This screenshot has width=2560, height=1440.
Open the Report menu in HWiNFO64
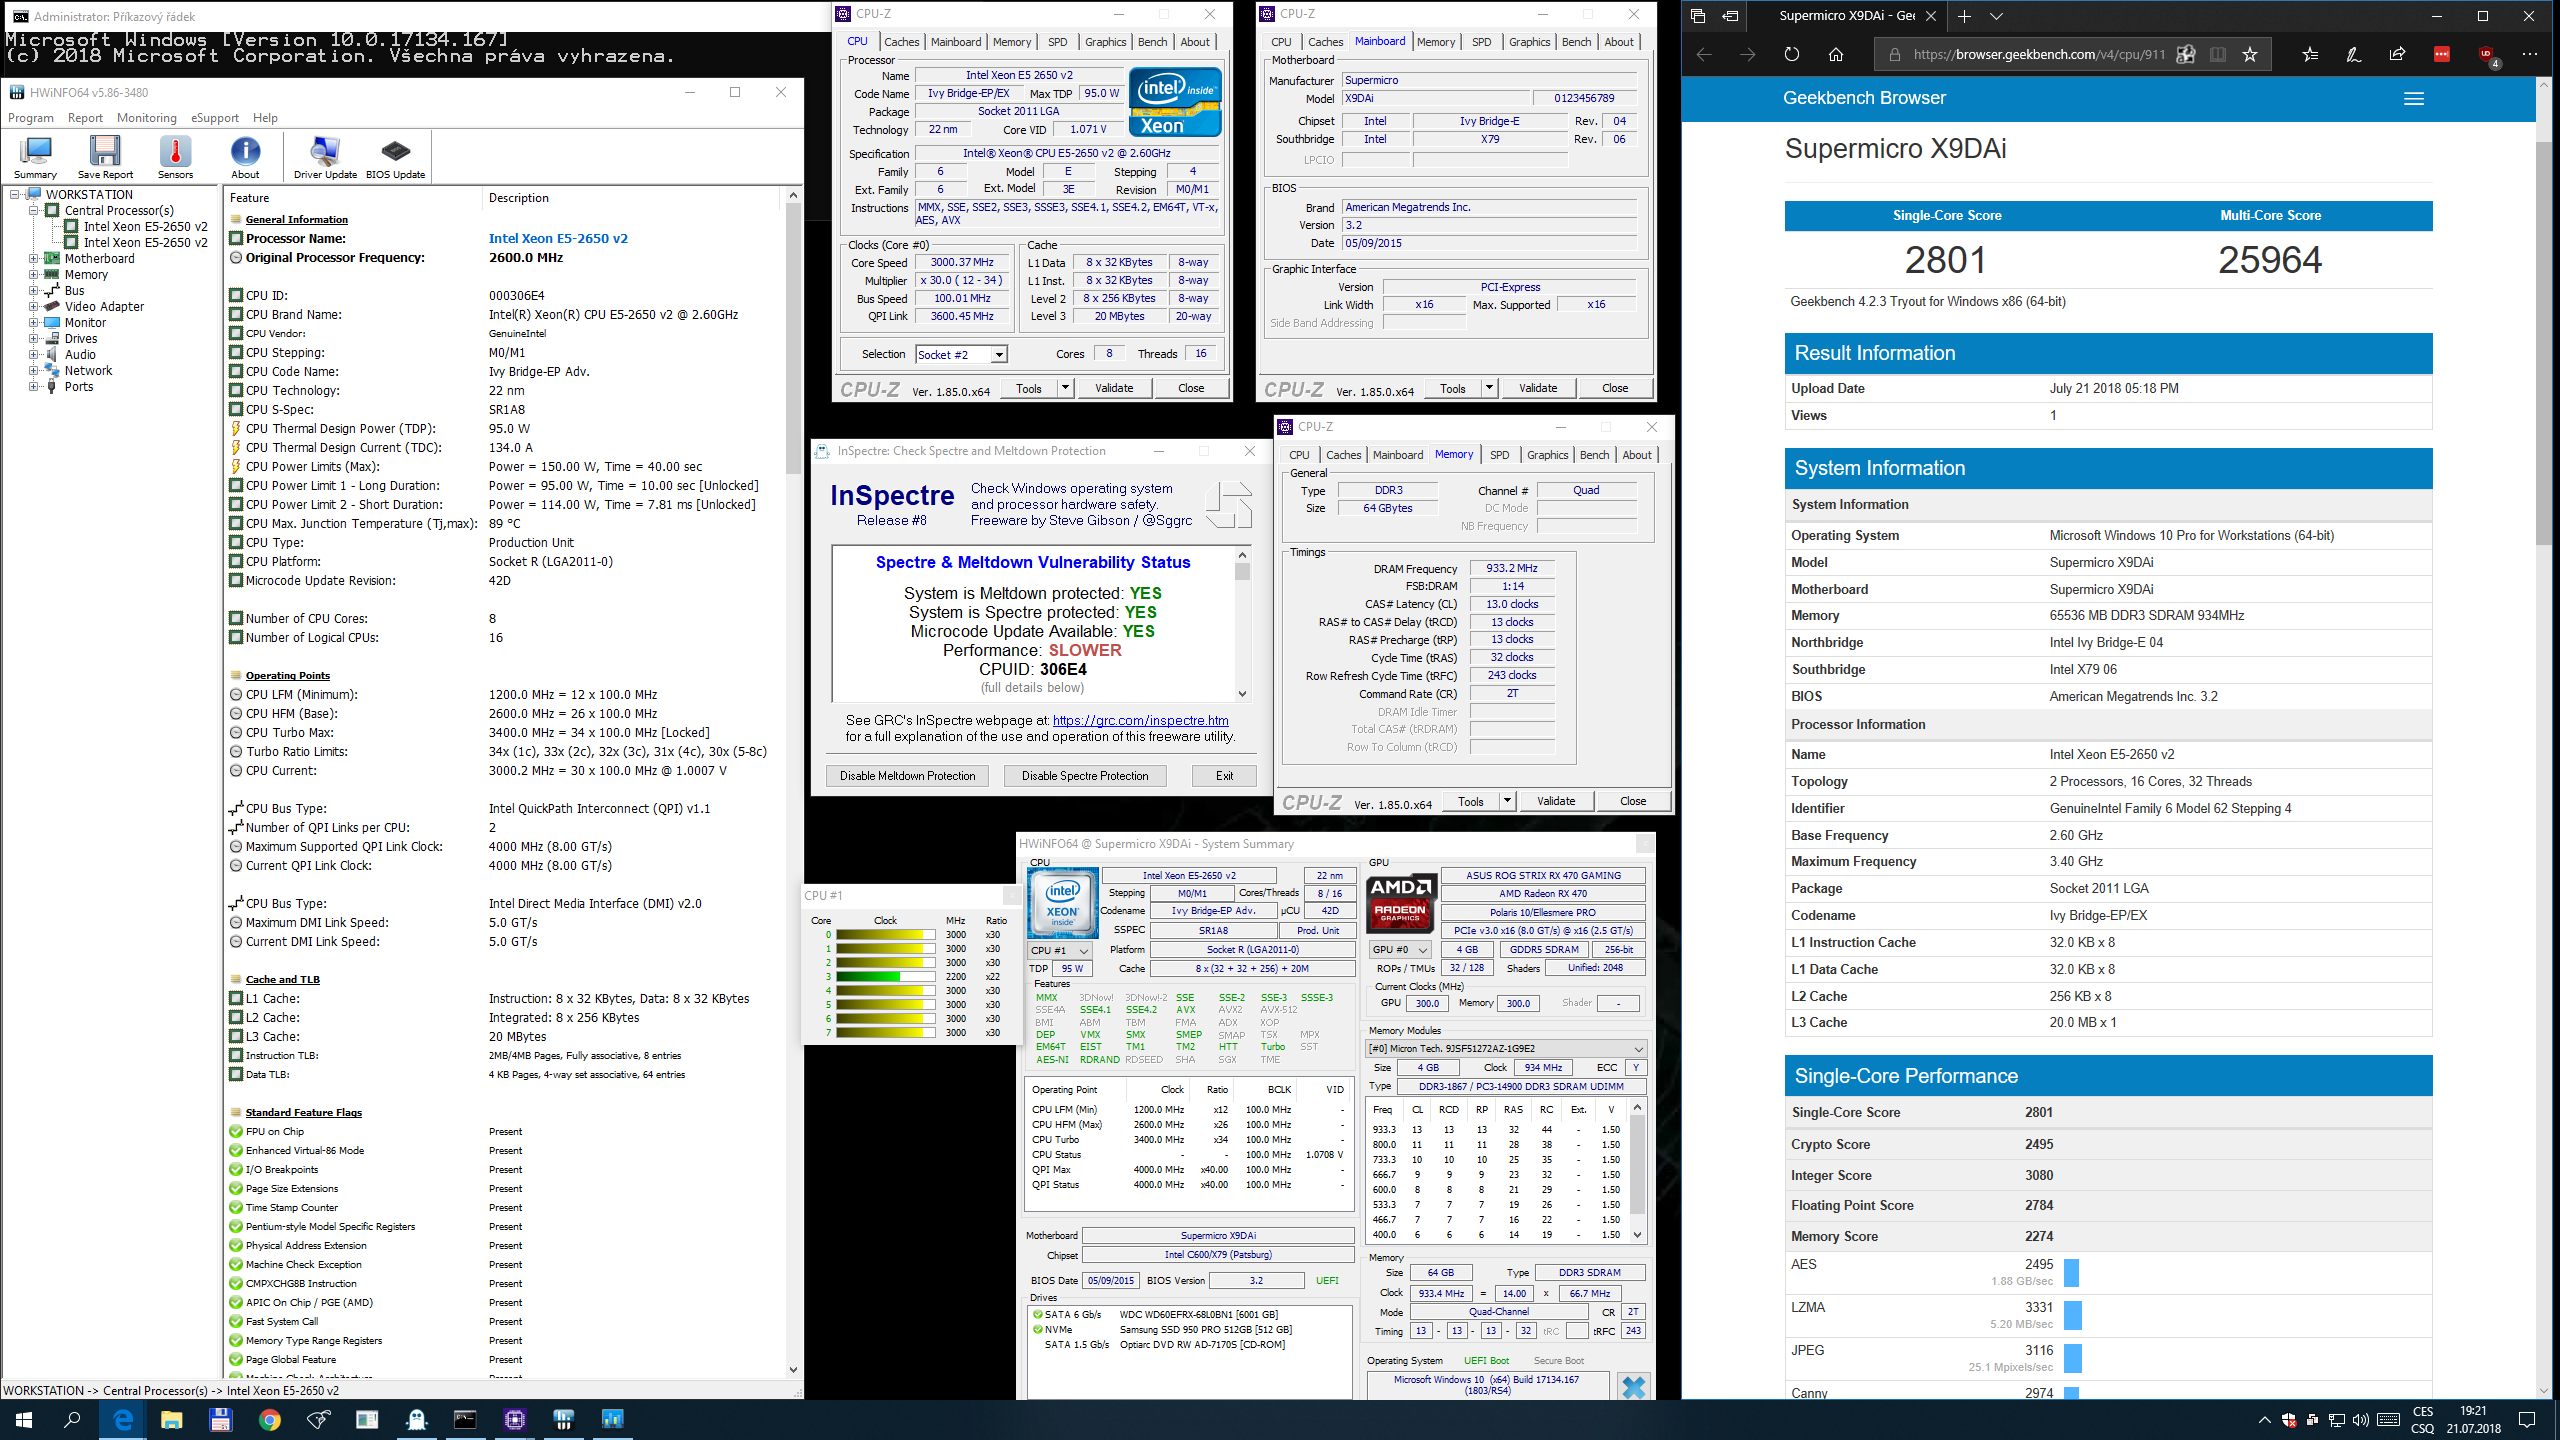click(x=85, y=118)
